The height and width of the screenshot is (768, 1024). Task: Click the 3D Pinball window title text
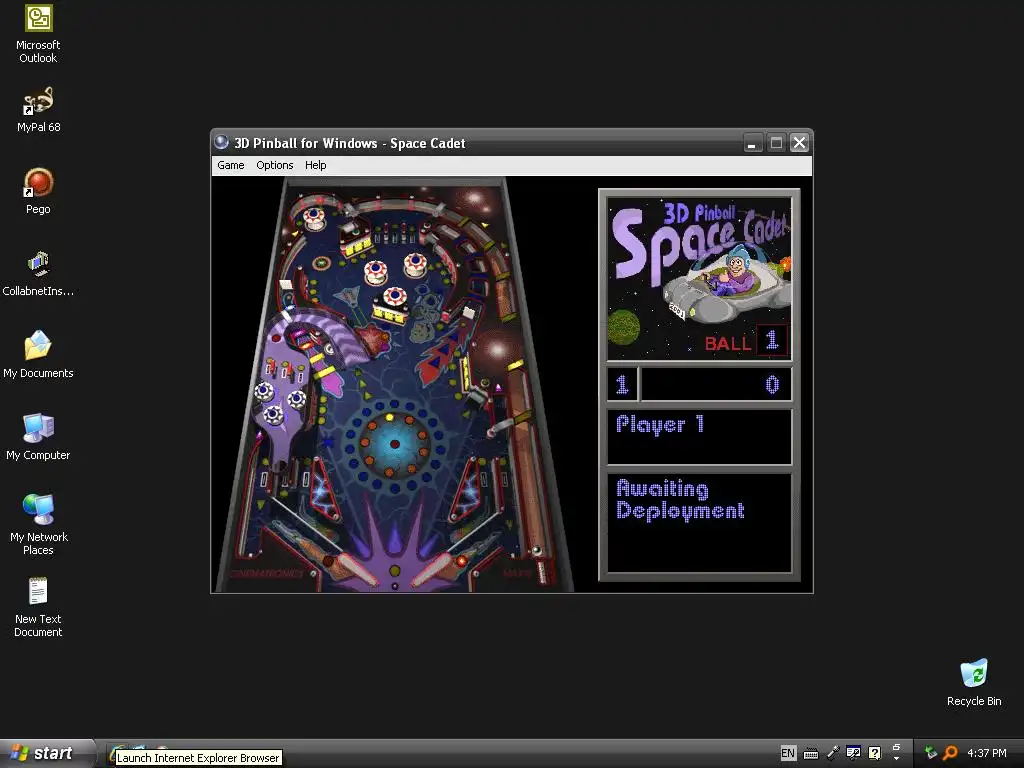pos(349,143)
